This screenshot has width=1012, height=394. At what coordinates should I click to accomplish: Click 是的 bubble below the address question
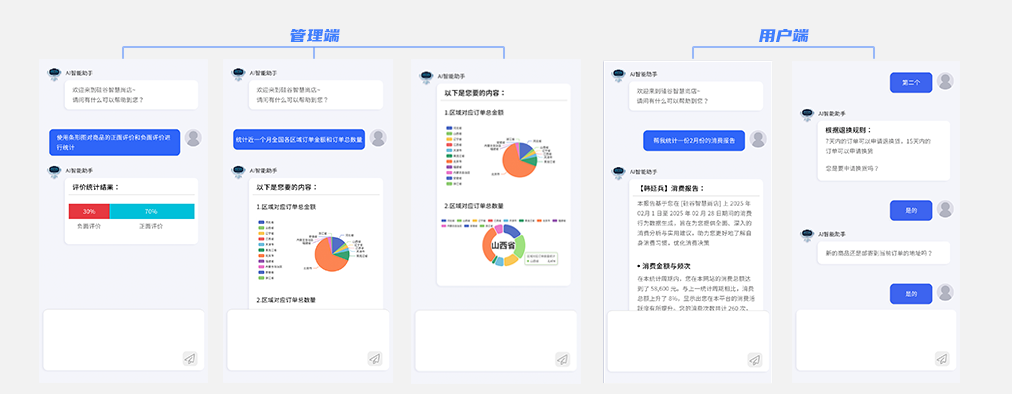(x=911, y=294)
